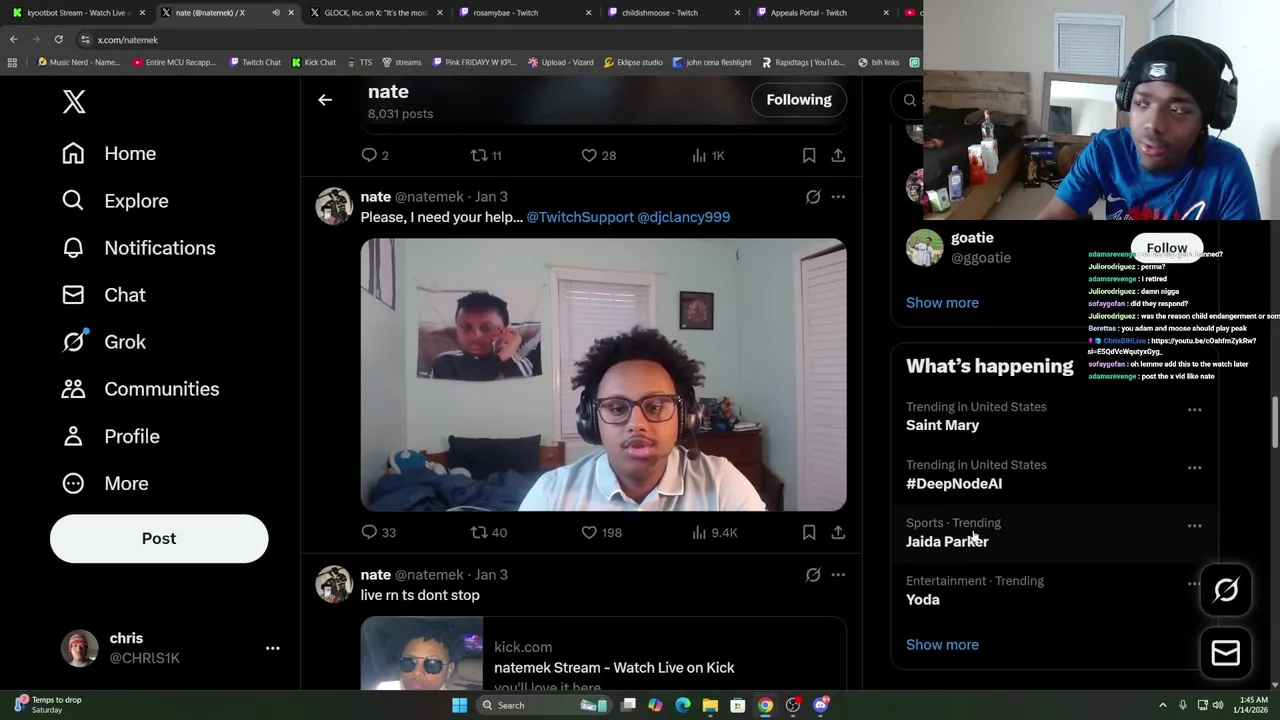
Task: Click the Following button
Action: [x=799, y=99]
